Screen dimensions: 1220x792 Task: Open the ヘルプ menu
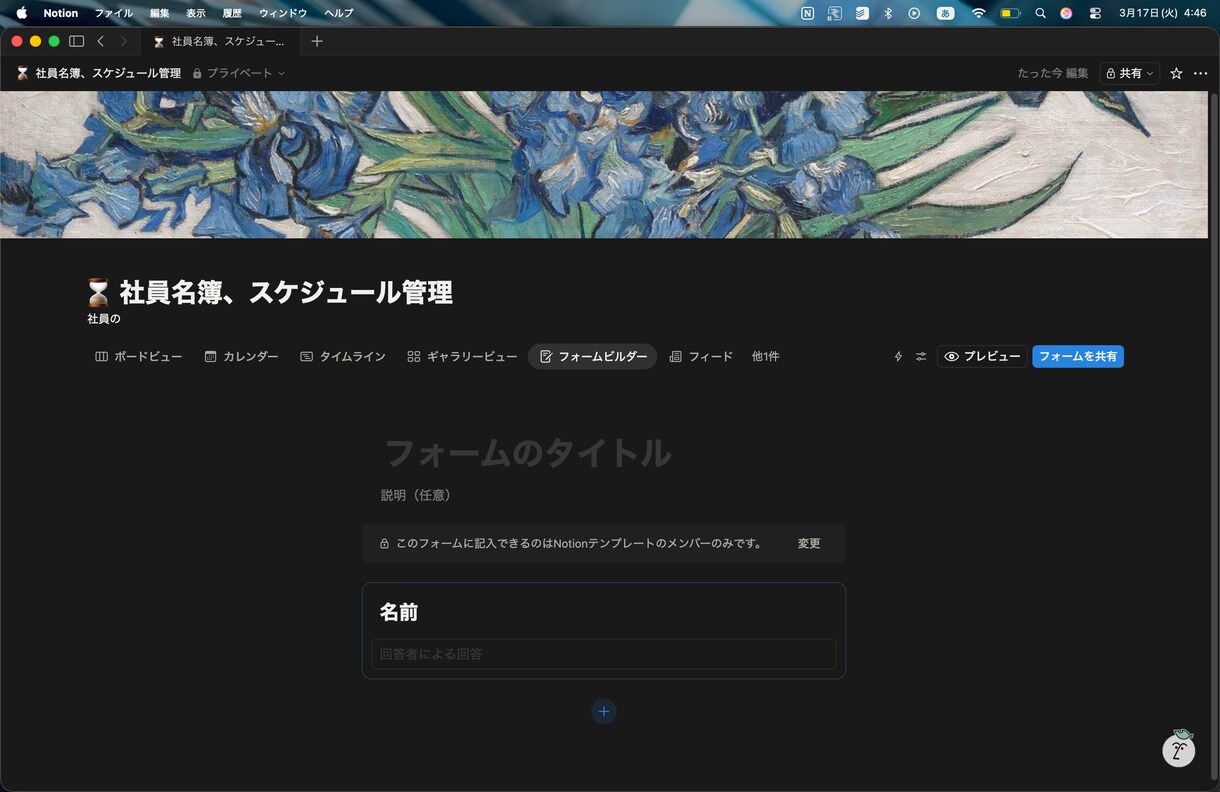338,13
